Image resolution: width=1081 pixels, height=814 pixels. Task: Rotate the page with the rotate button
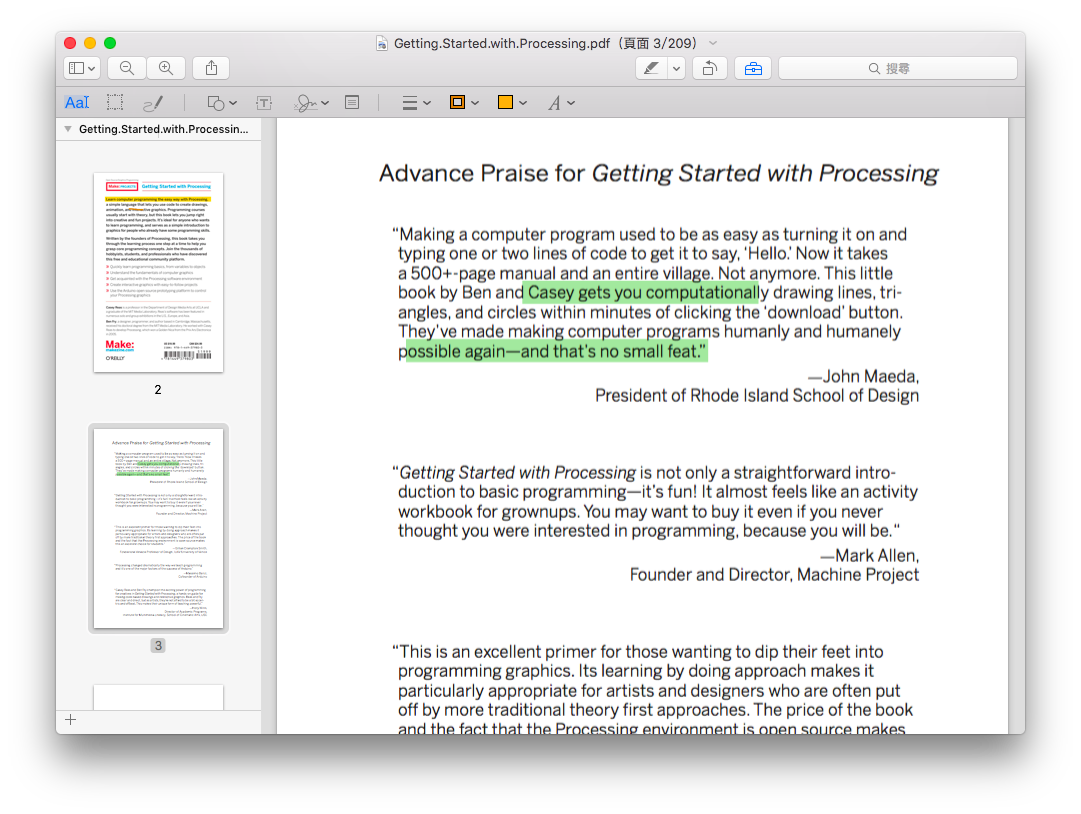(x=709, y=68)
